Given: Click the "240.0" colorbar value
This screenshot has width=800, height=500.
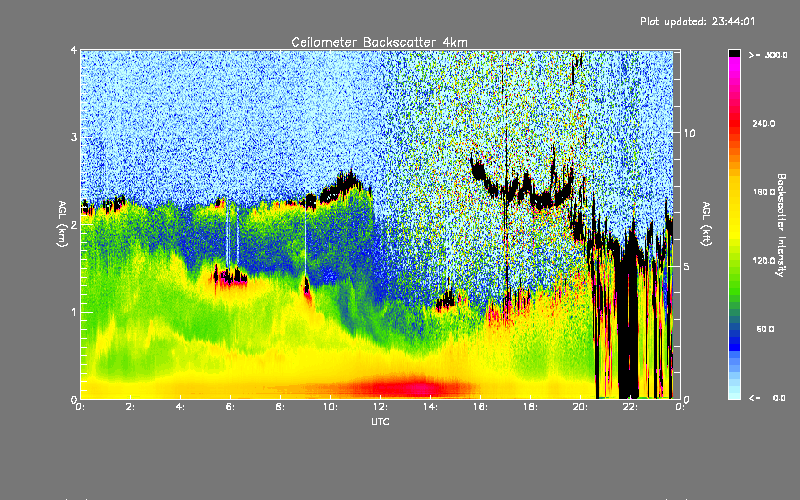Looking at the screenshot, I should tap(764, 123).
